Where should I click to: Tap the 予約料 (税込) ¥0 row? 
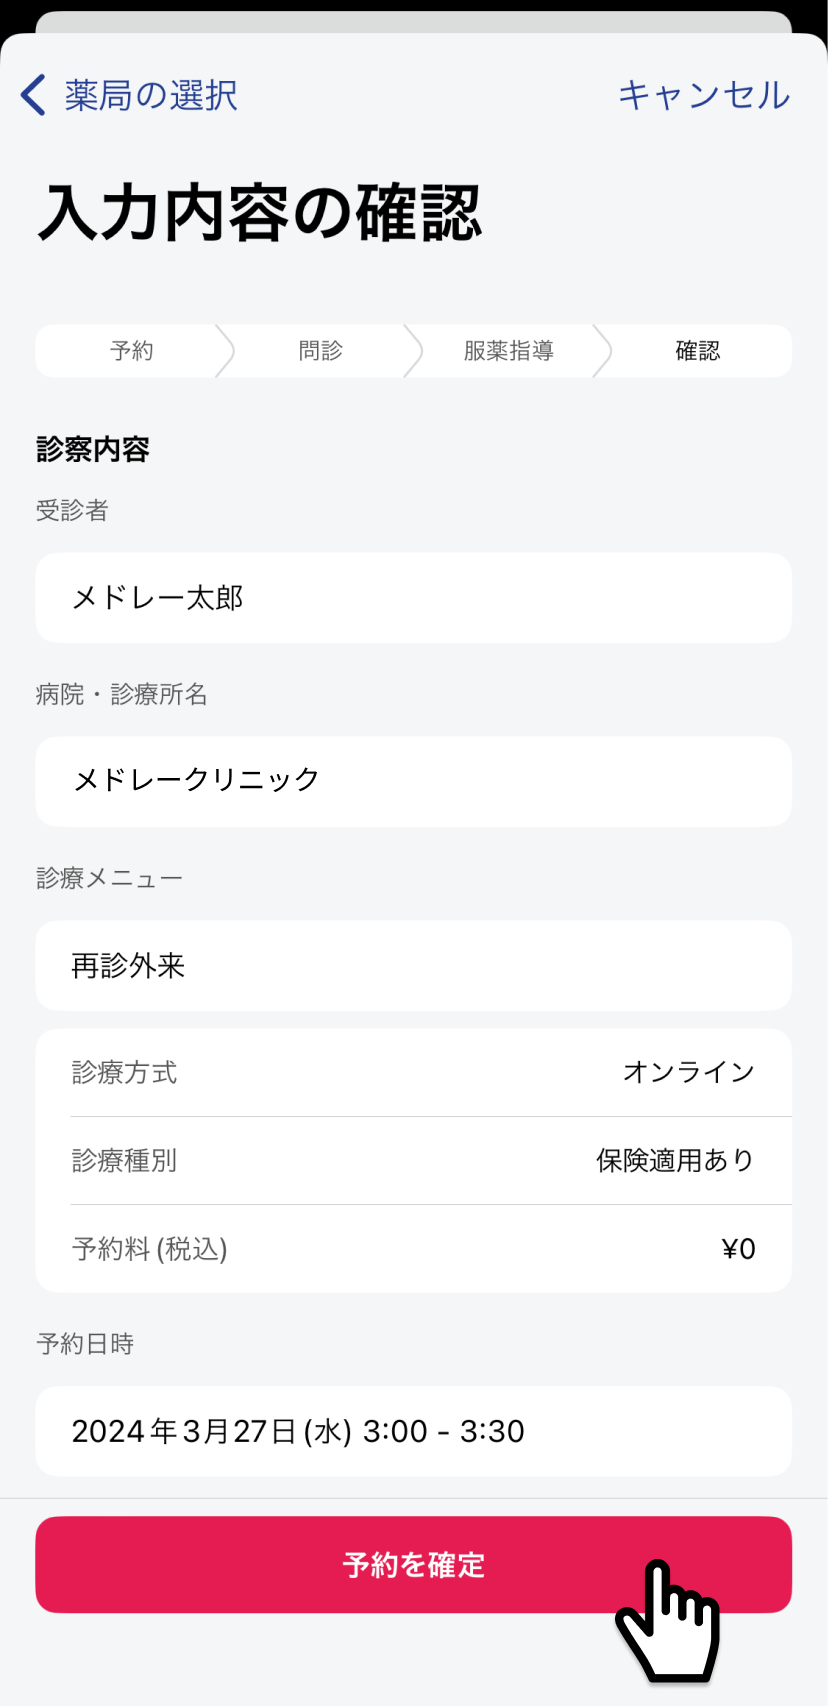coord(413,1249)
